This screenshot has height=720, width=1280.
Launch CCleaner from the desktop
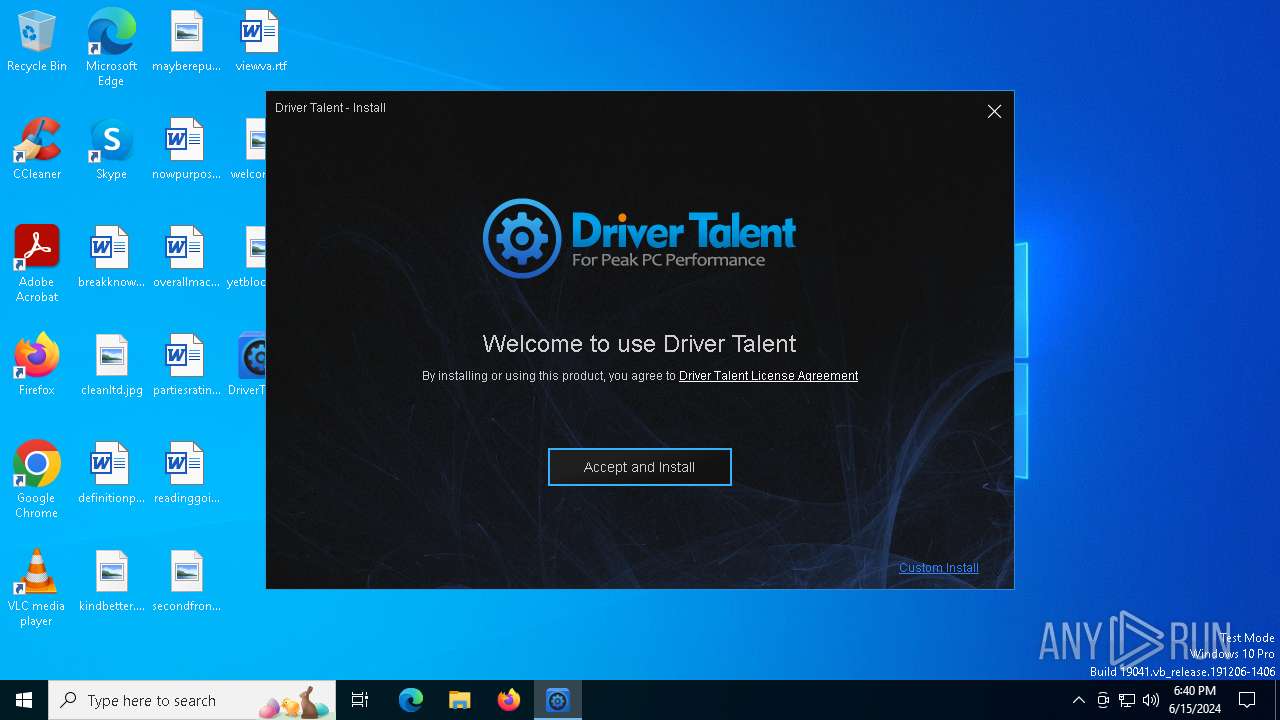point(37,150)
